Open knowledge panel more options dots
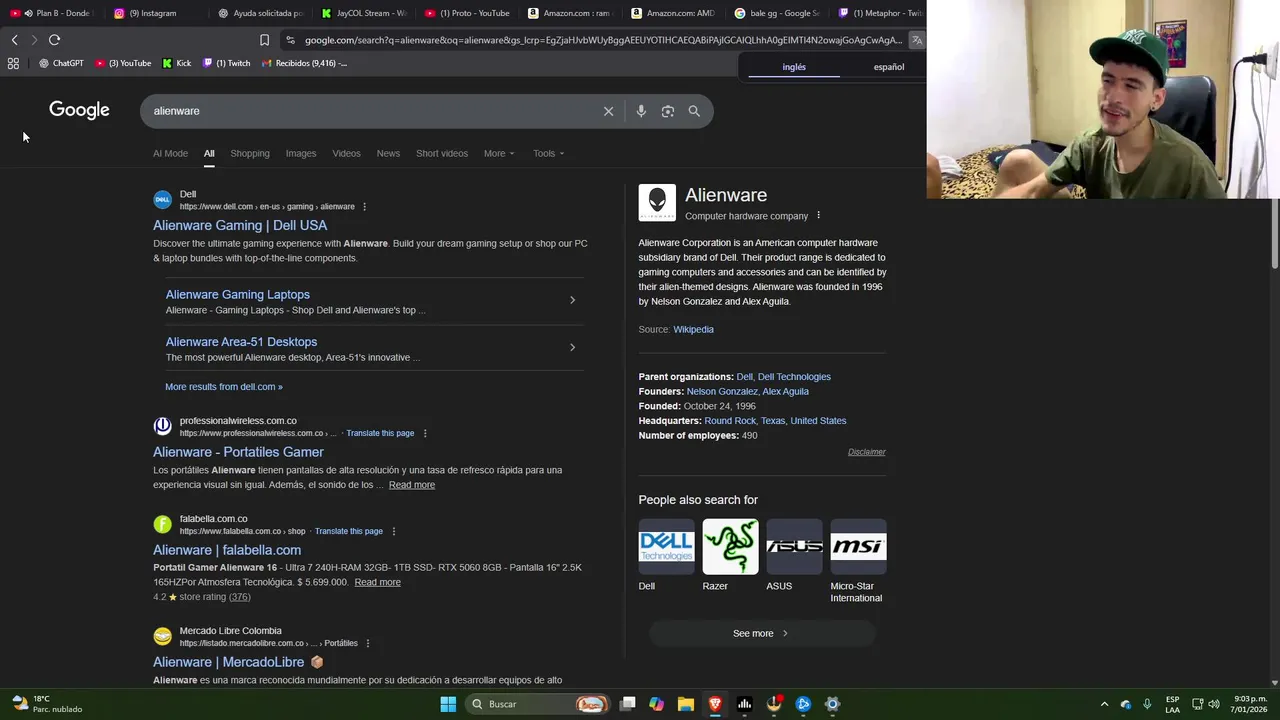Screen dimensions: 1280x720 click(818, 215)
